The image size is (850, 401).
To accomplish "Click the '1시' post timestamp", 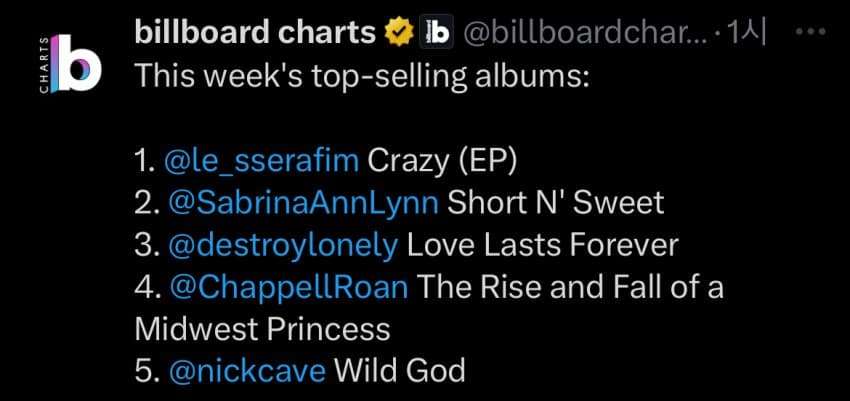I will (749, 33).
